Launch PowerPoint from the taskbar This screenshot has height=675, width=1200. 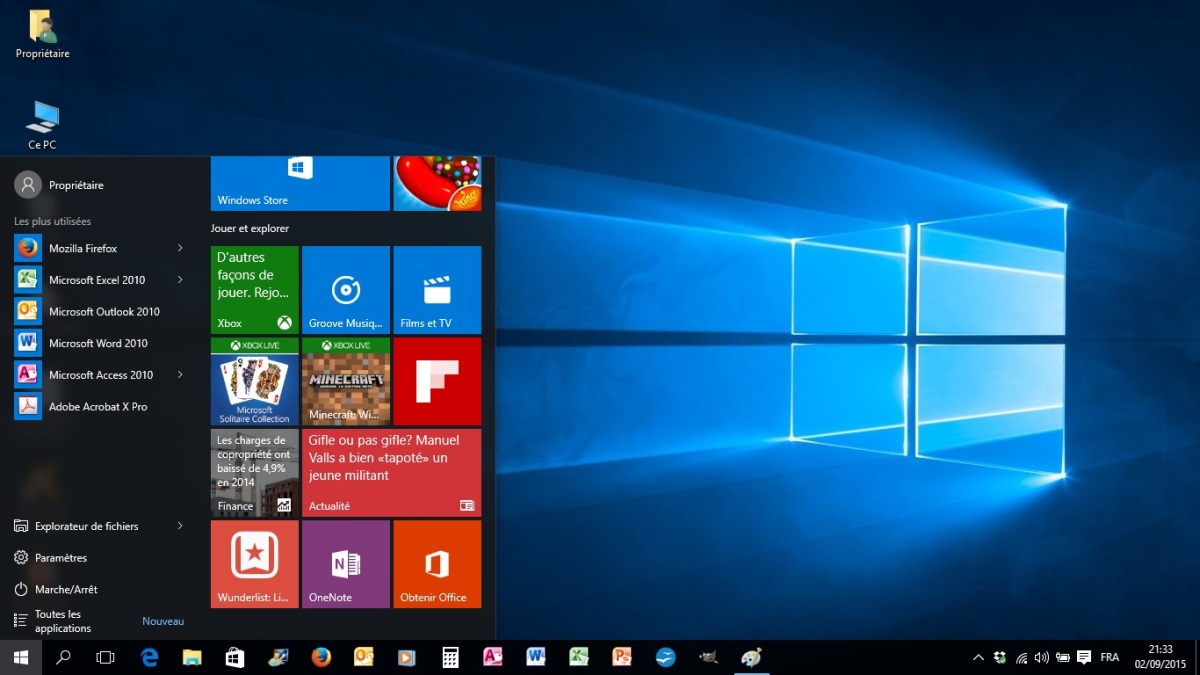(x=622, y=657)
